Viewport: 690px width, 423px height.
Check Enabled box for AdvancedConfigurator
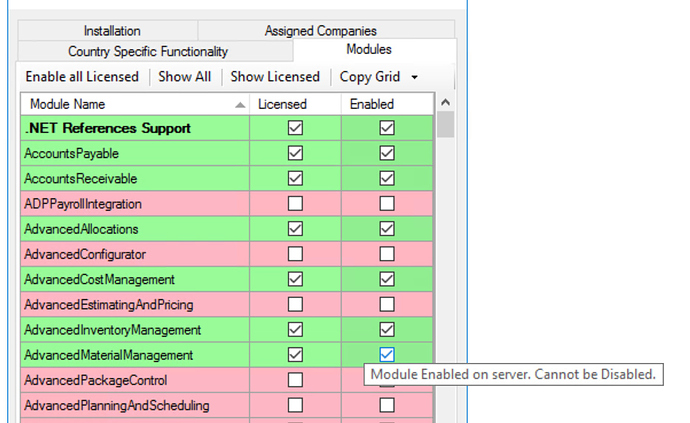click(x=387, y=254)
